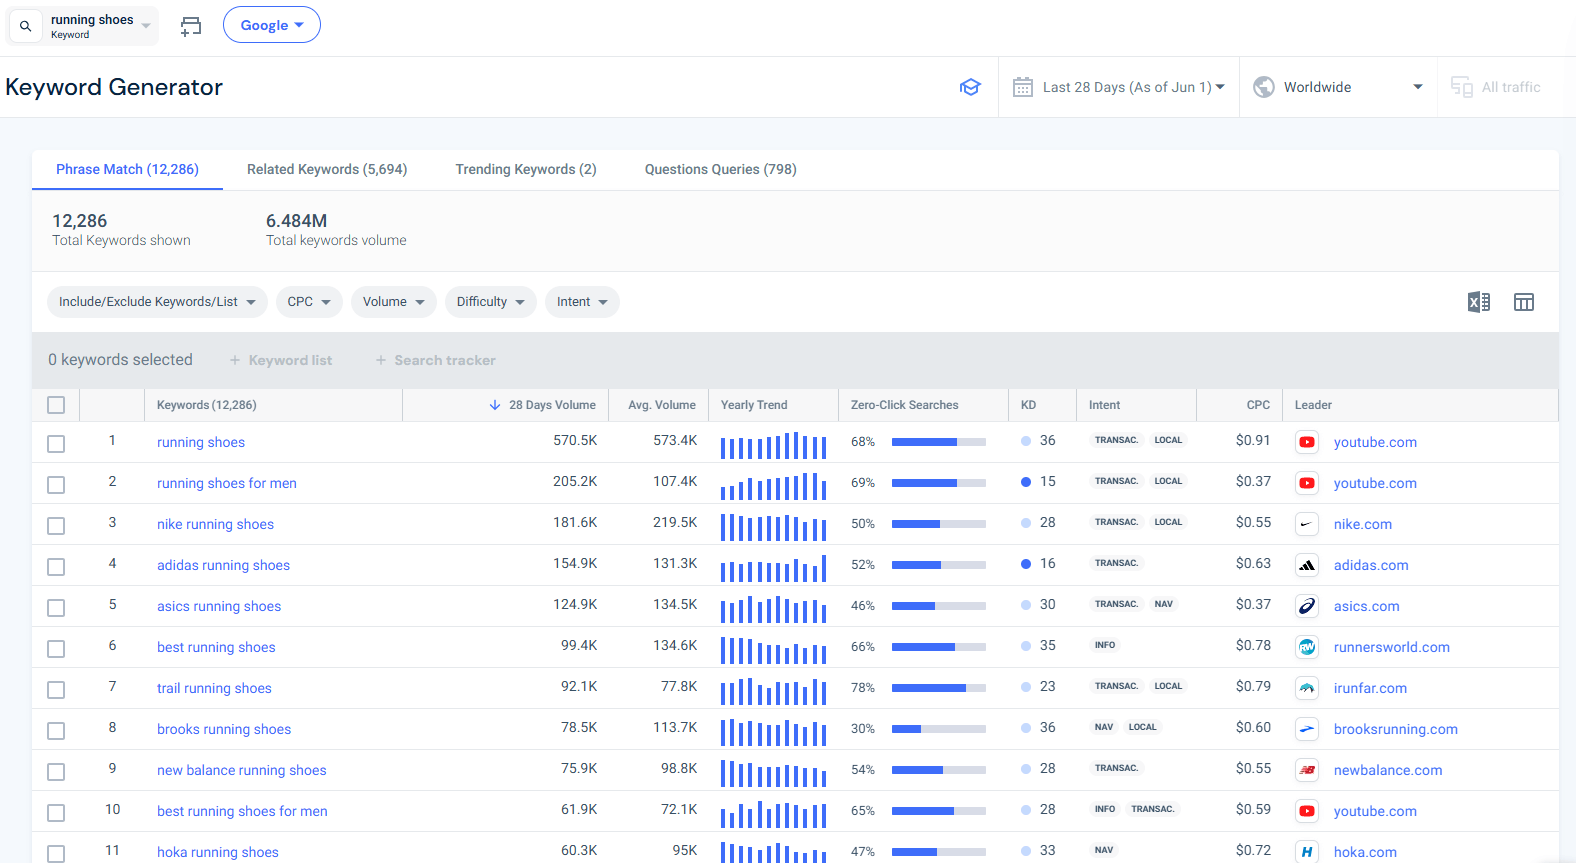Click the Hoka logo icon
1576x863 pixels.
[1307, 852]
